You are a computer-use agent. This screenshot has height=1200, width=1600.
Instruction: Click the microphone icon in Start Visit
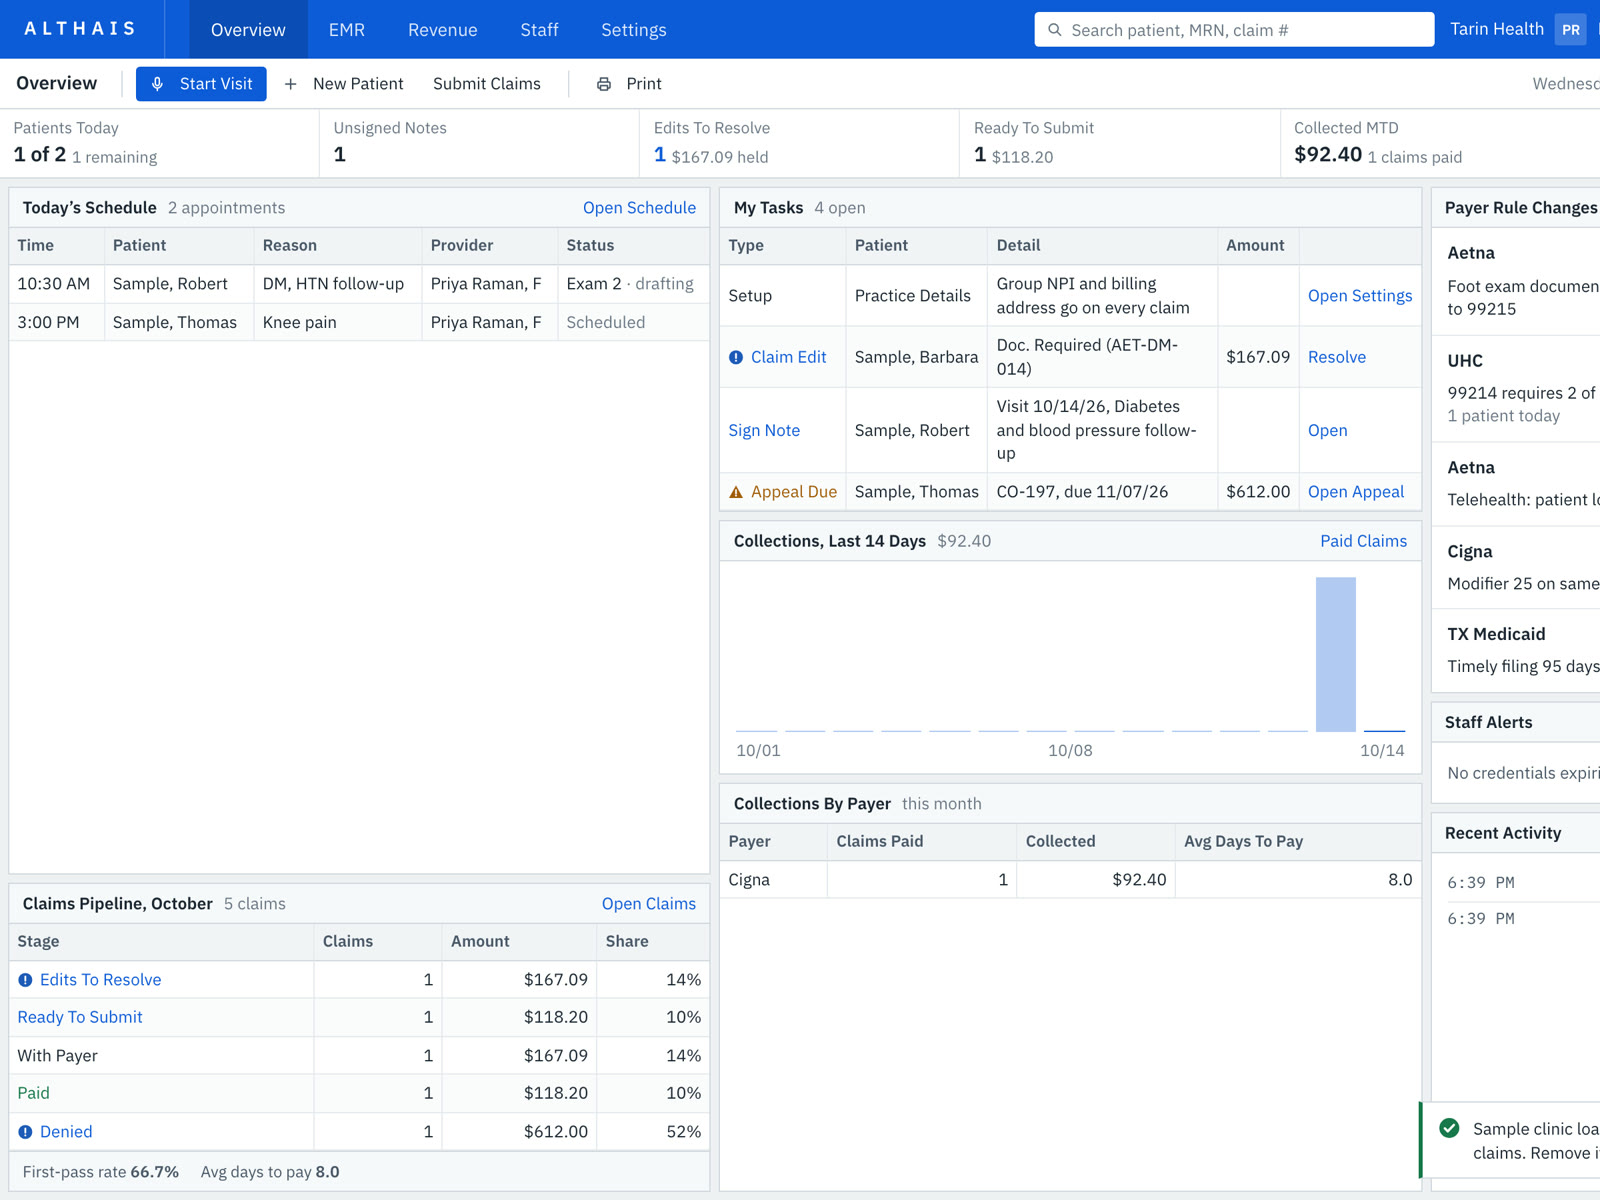coord(157,84)
